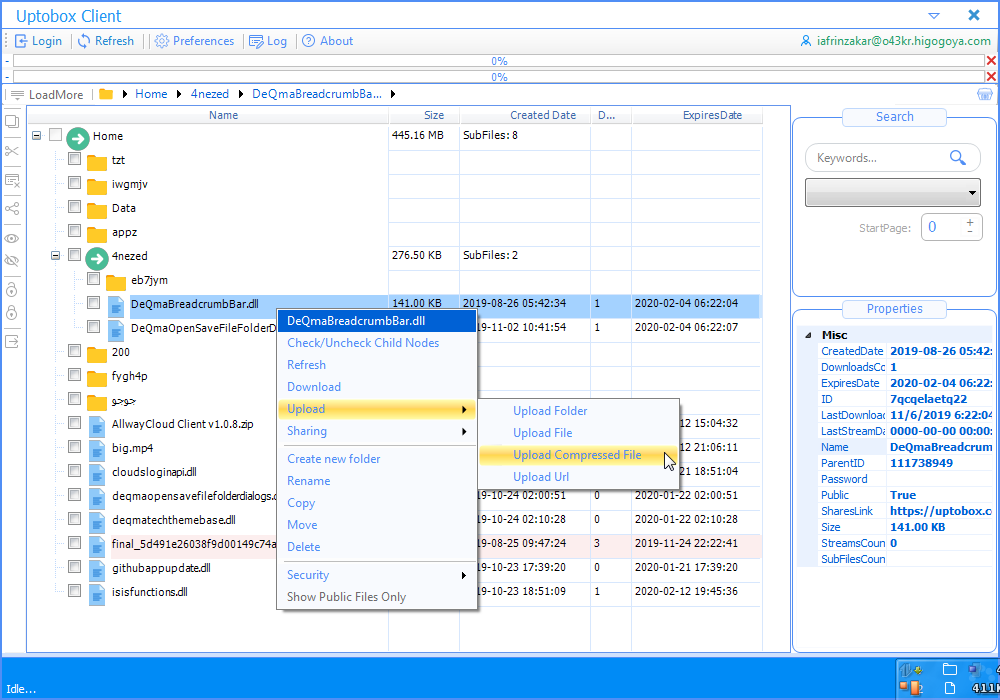Image resolution: width=1000 pixels, height=700 pixels.
Task: Choose Upload Folder from submenu
Action: tap(550, 411)
